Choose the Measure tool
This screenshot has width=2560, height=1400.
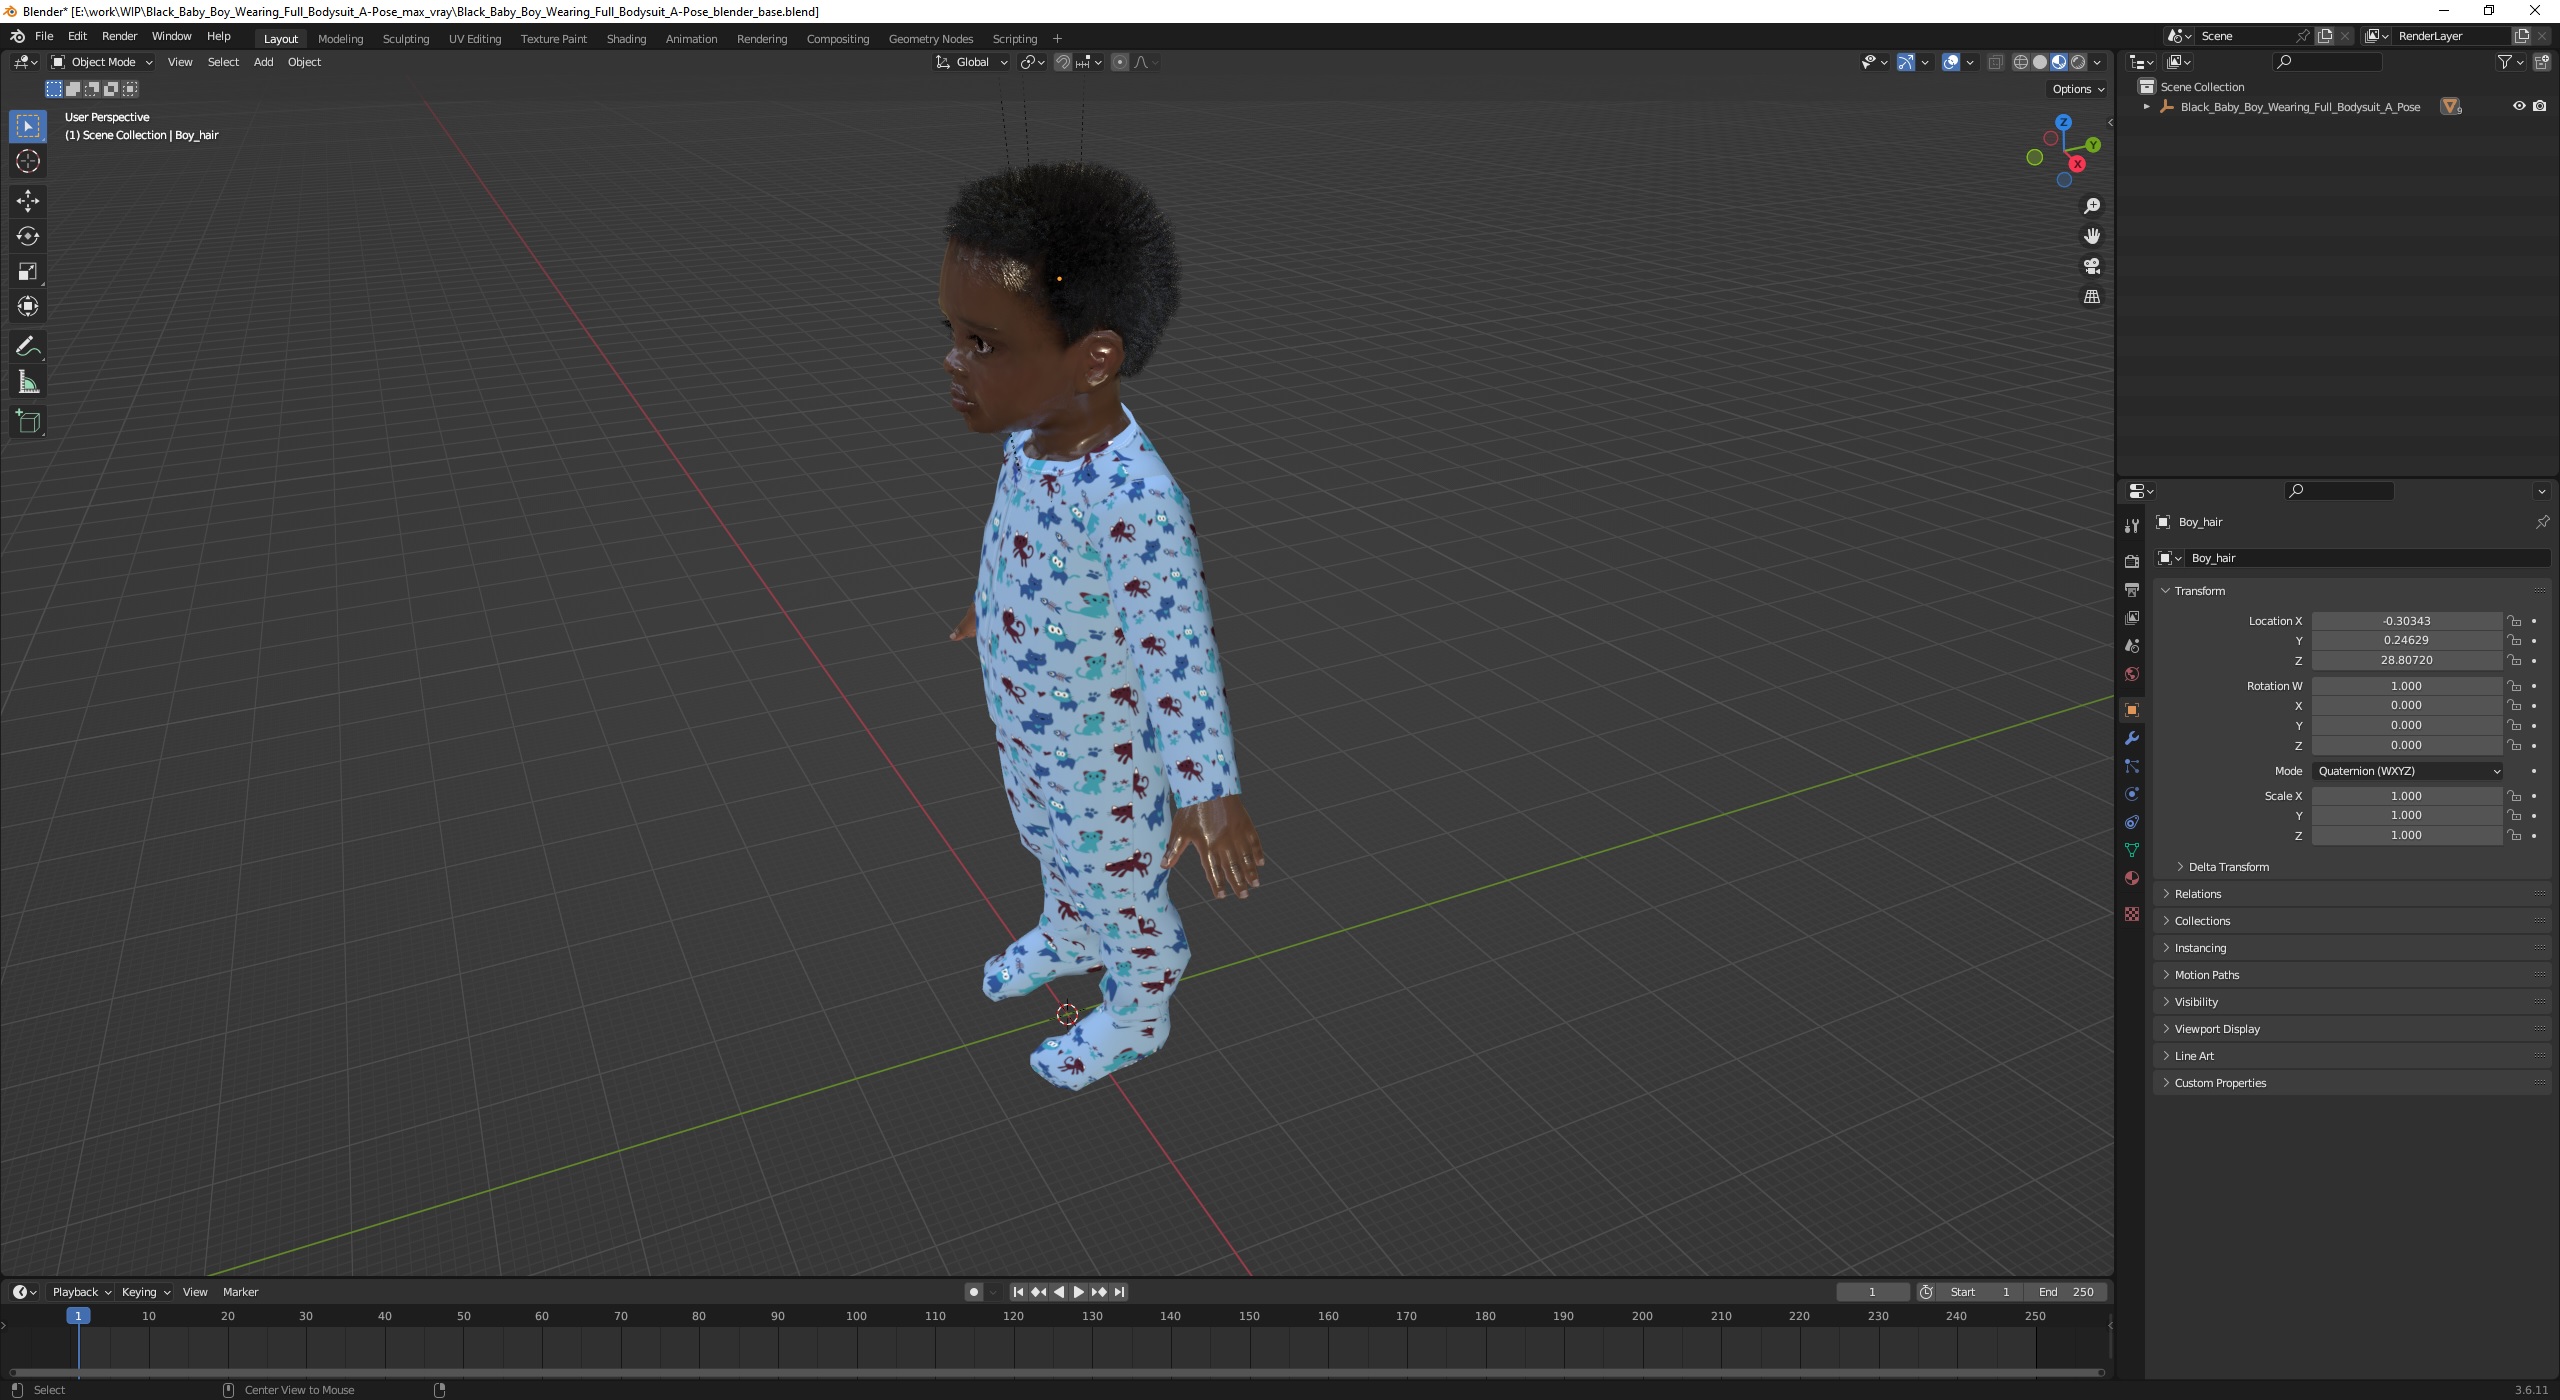28,382
